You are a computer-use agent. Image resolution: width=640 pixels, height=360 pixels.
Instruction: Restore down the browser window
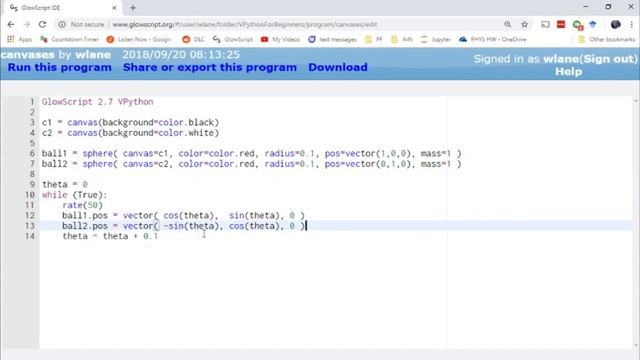coord(608,7)
